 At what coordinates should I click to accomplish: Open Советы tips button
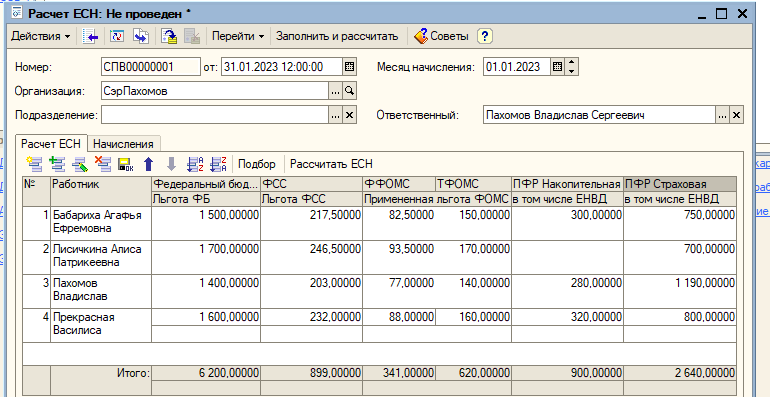pos(441,36)
